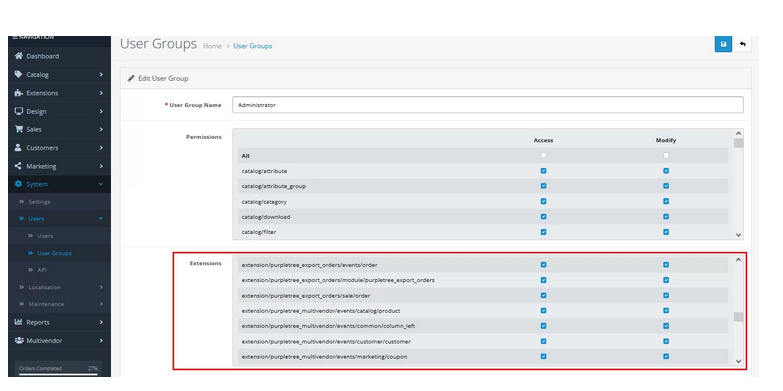This screenshot has width=783, height=391.
Task: Click the Extensions list scrollbar thumb
Action: pyautogui.click(x=738, y=317)
